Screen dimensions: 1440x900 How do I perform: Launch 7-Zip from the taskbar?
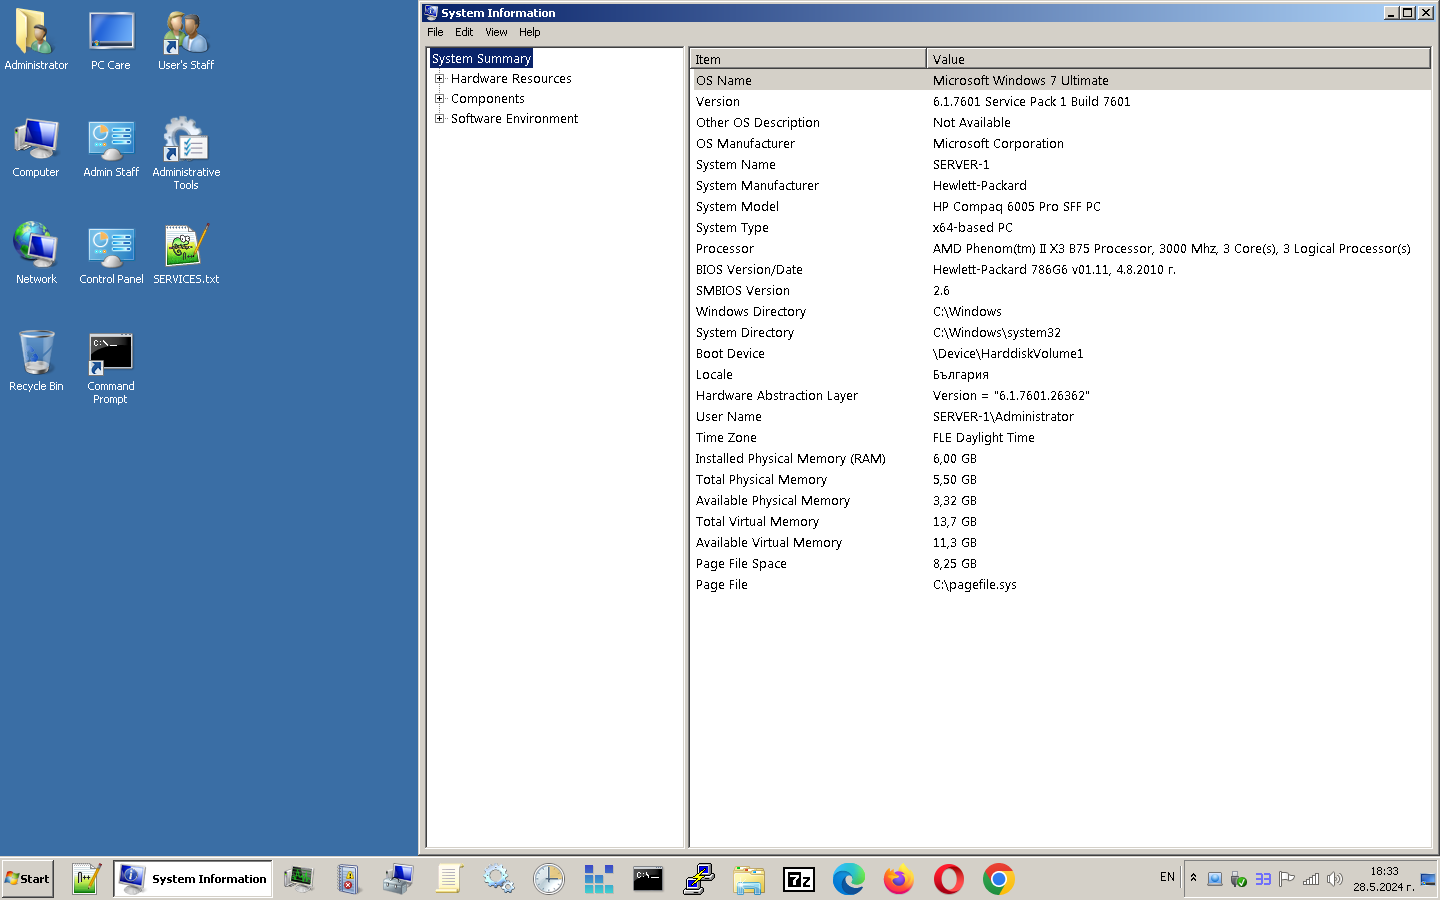pos(798,879)
